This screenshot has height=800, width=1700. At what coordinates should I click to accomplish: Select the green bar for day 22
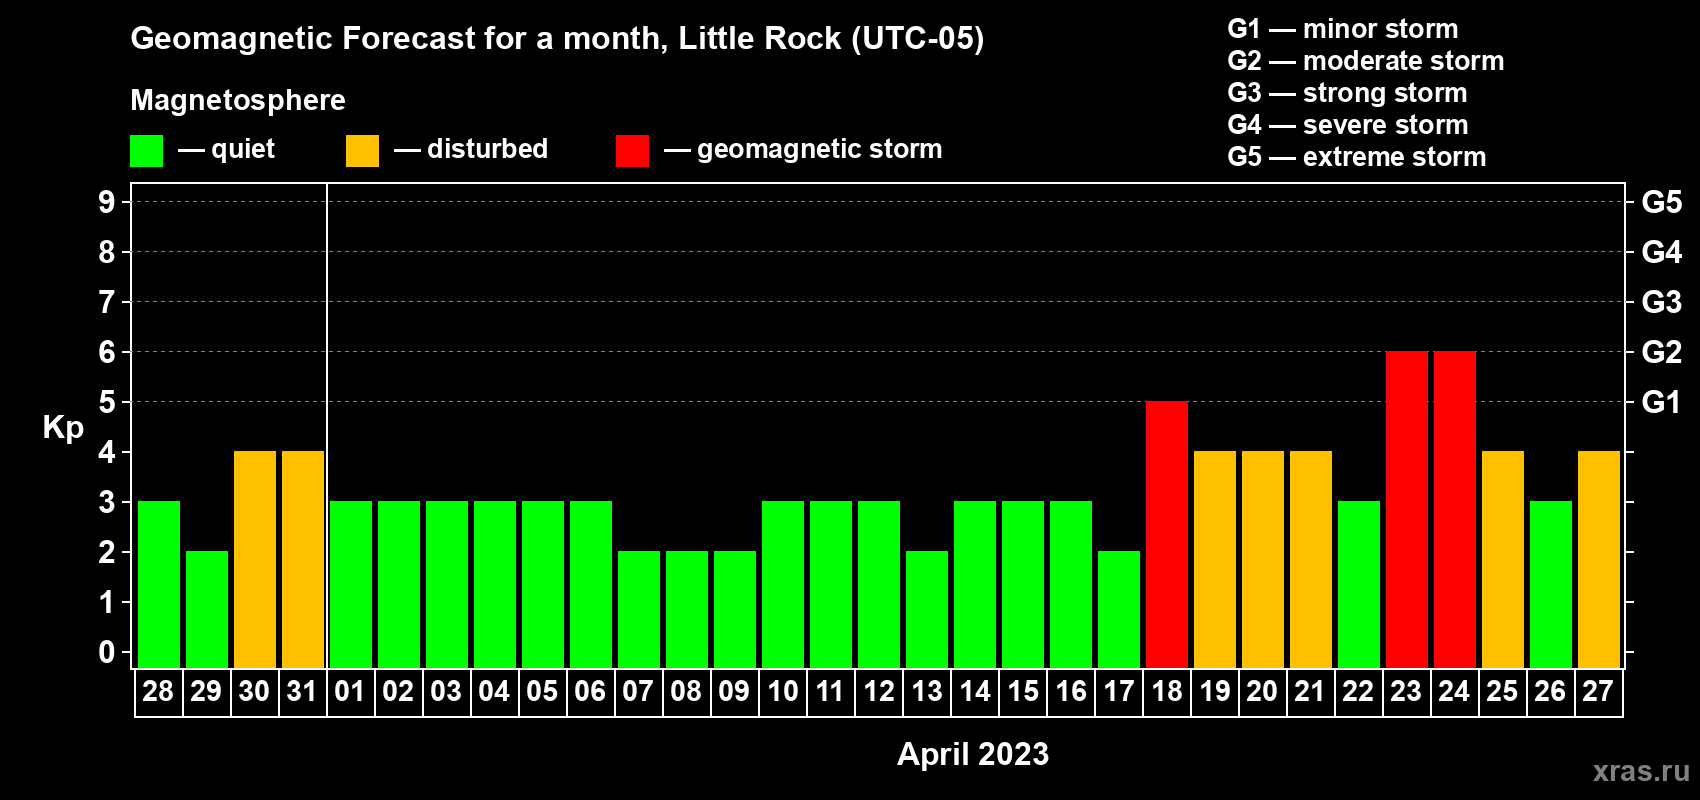1359,584
